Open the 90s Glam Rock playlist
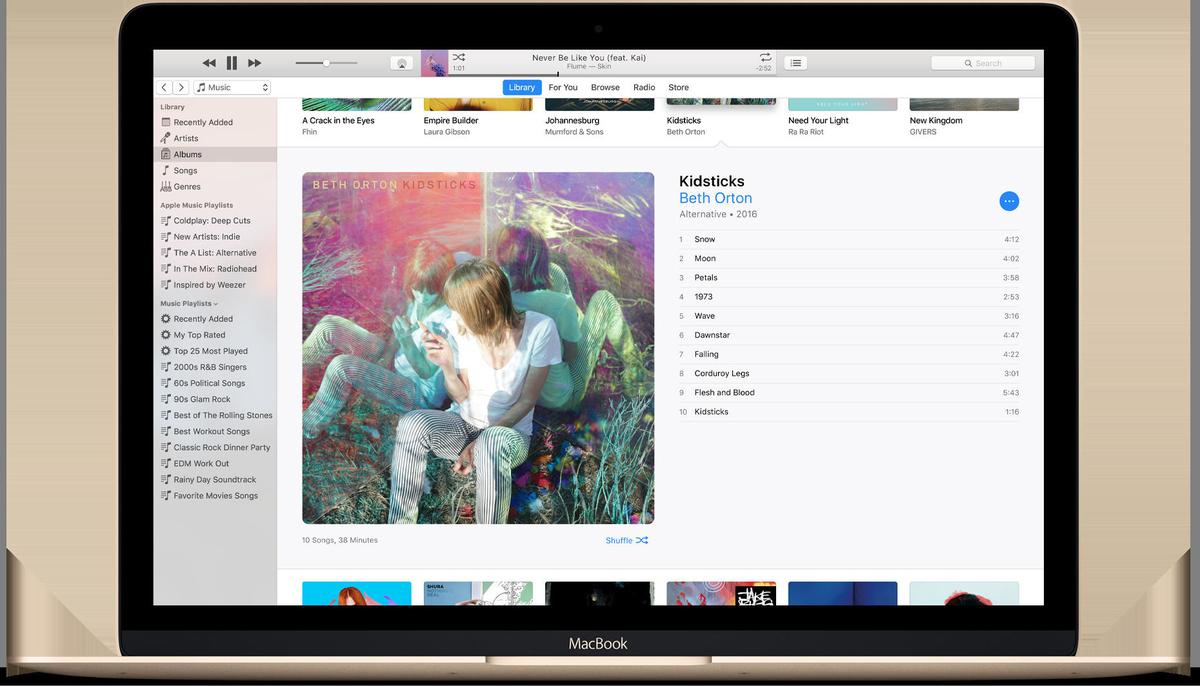 215,399
